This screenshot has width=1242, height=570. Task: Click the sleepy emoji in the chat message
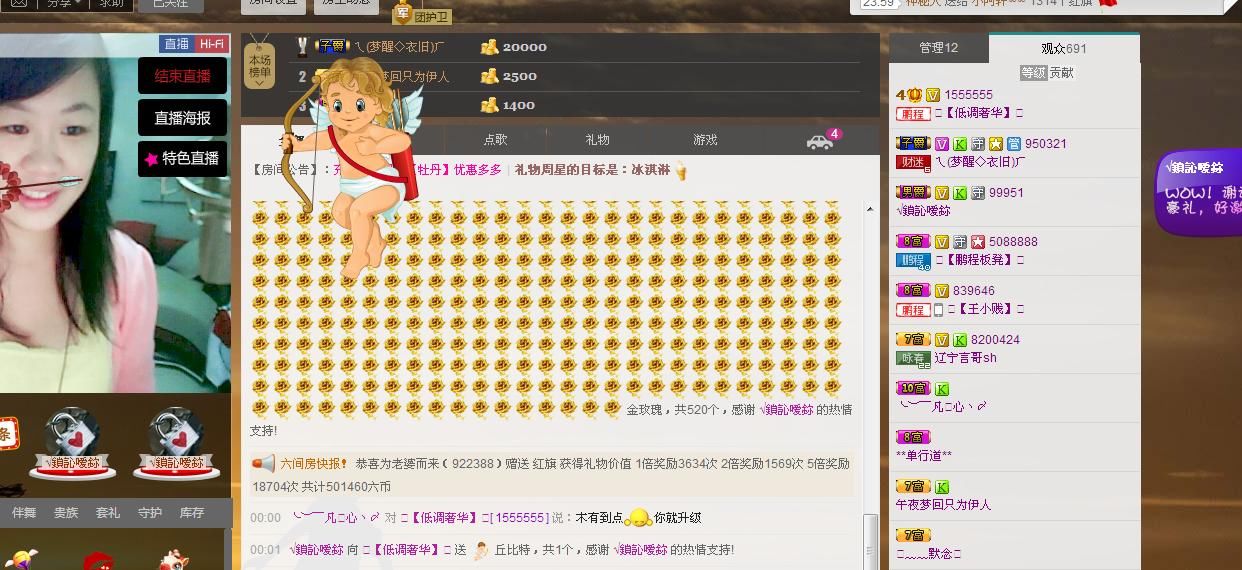638,518
